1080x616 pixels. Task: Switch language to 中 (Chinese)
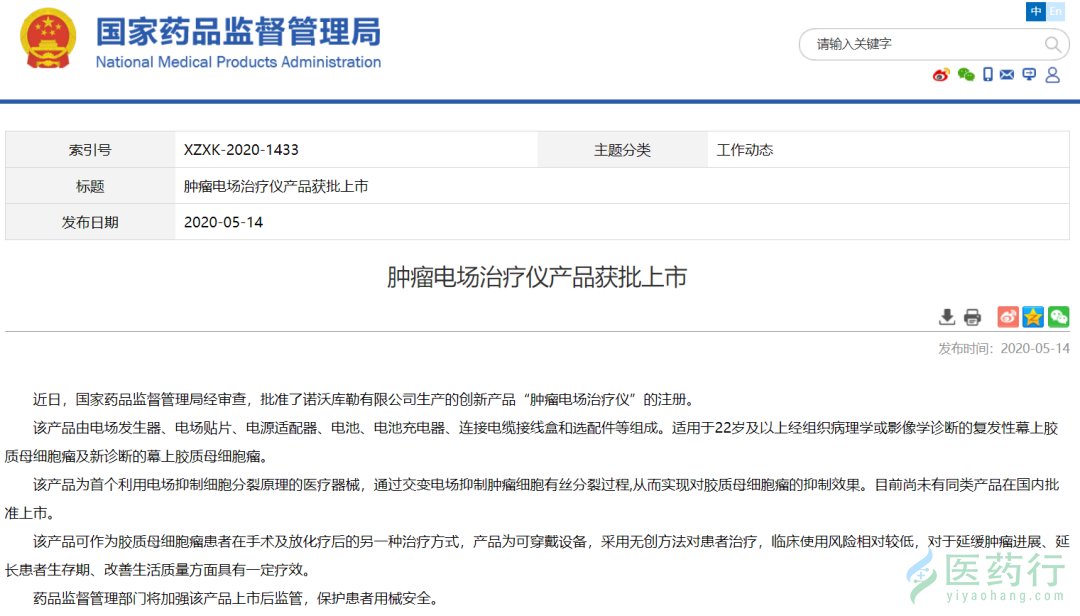point(1035,11)
